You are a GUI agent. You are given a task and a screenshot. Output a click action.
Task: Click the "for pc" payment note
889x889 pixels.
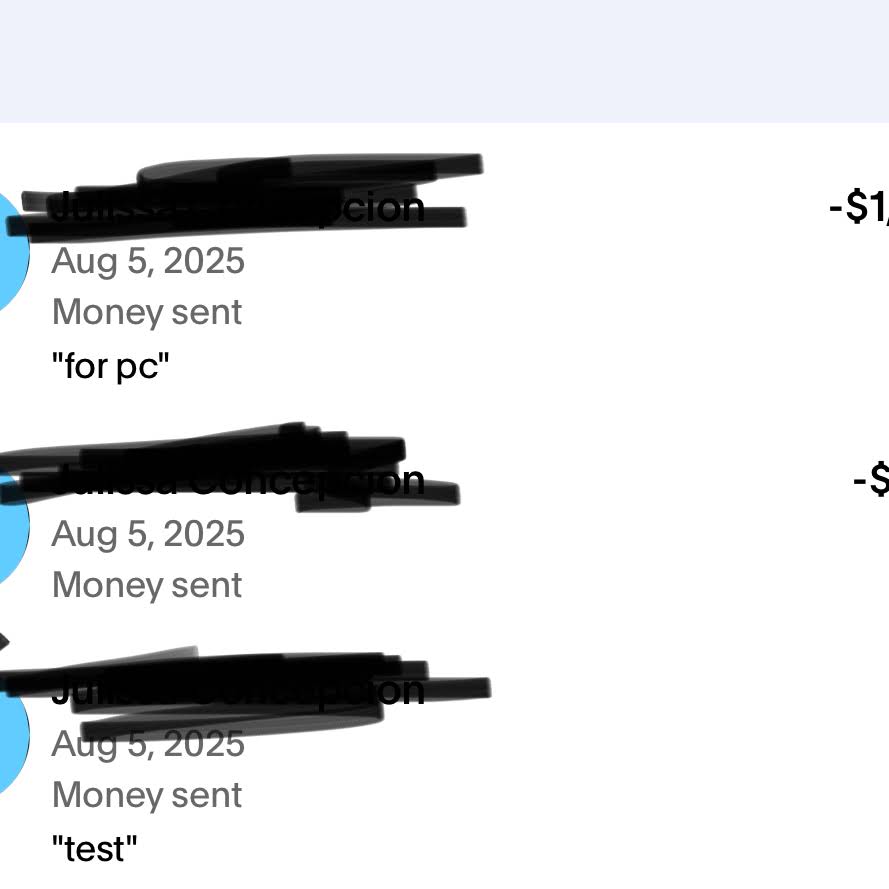click(x=111, y=367)
